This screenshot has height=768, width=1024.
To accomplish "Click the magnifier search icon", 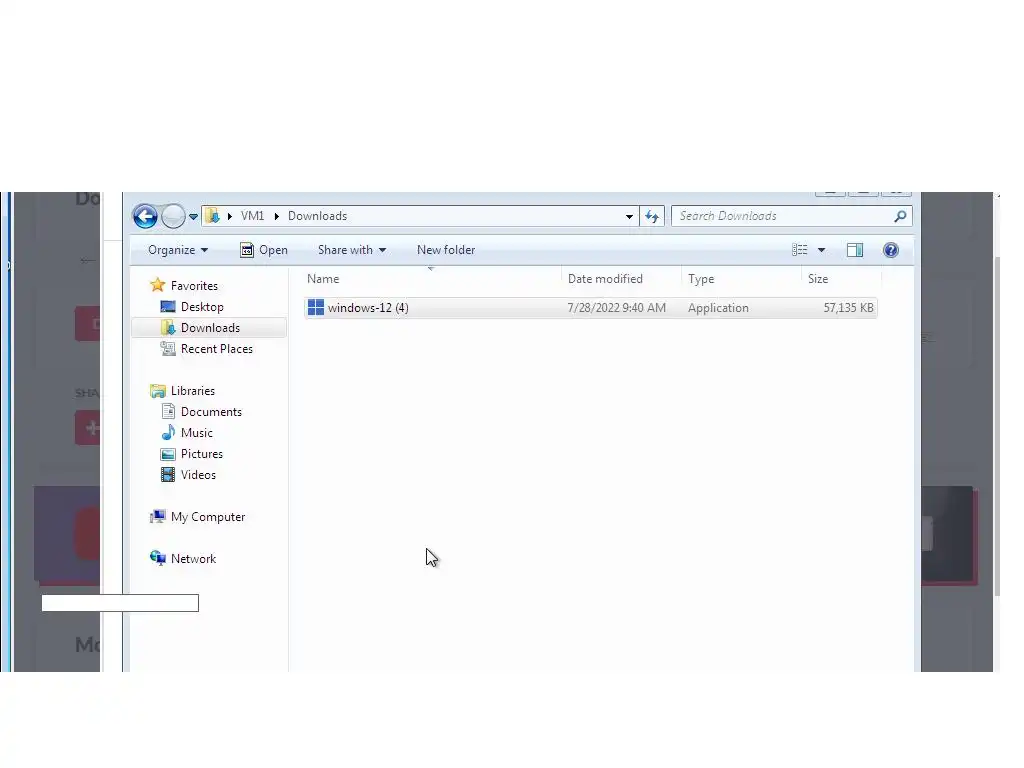I will [x=901, y=216].
